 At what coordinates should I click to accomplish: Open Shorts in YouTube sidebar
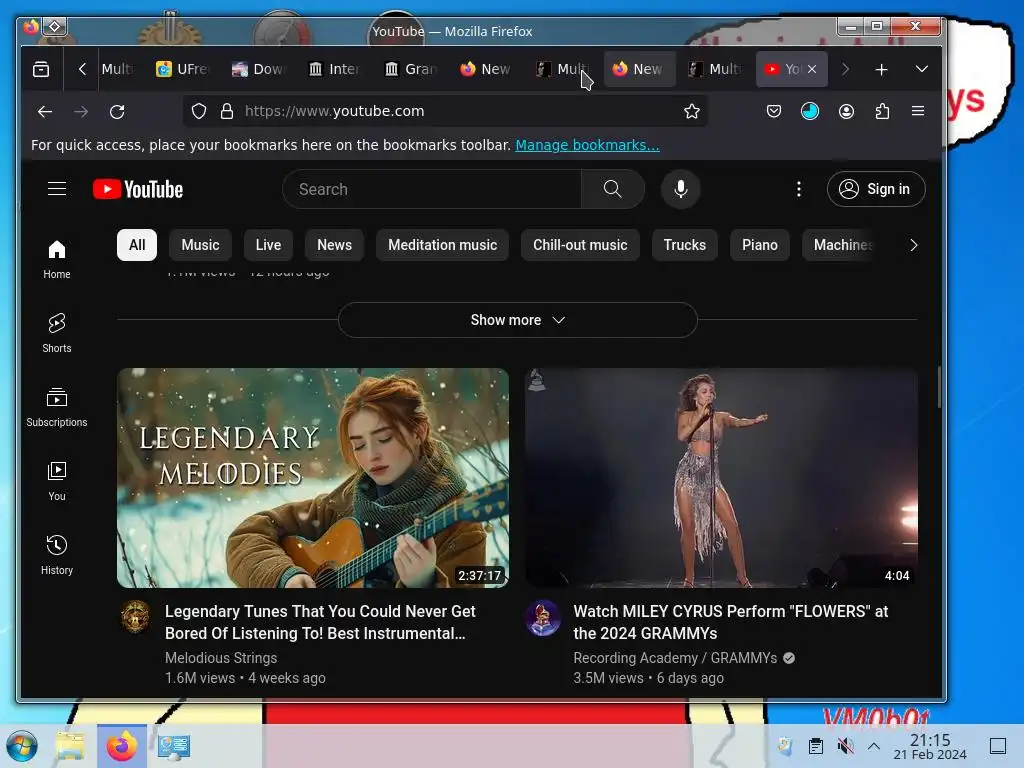coord(57,333)
